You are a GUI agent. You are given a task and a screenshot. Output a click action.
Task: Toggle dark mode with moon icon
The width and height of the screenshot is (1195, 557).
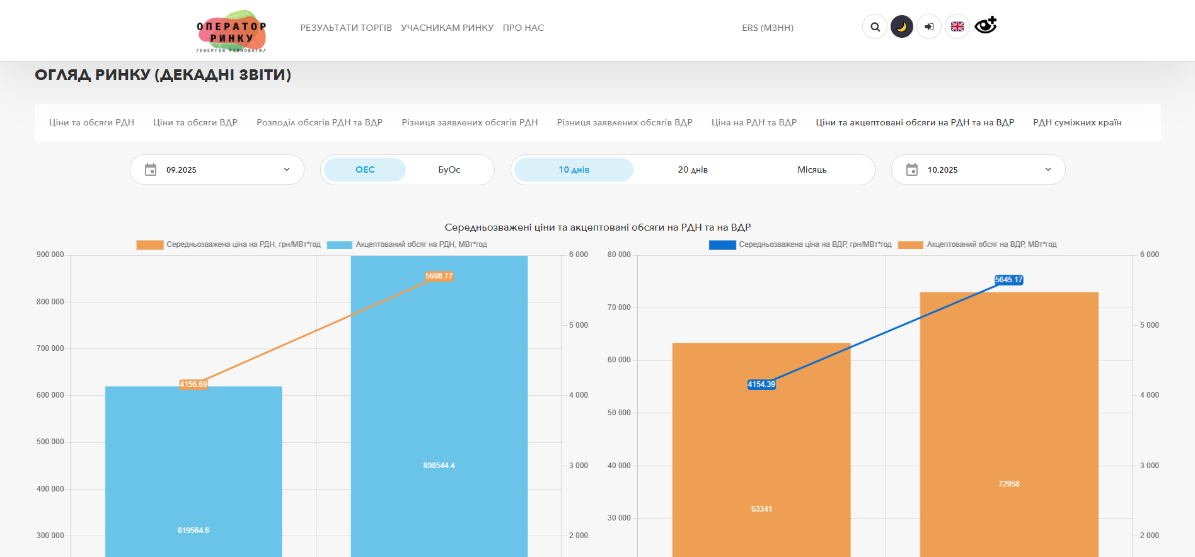click(902, 27)
